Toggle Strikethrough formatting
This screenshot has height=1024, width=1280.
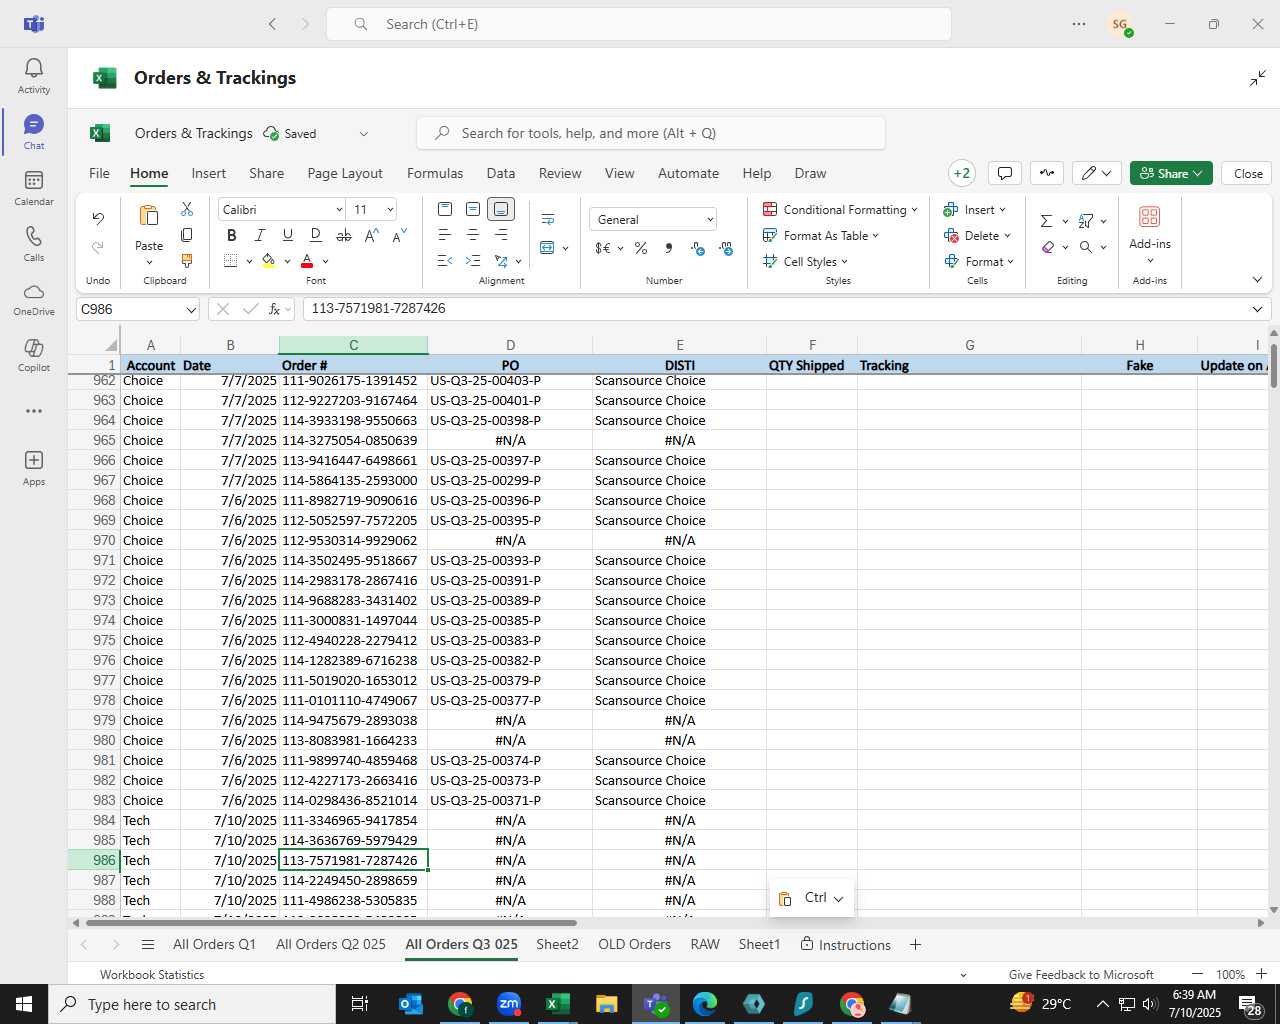click(x=344, y=236)
